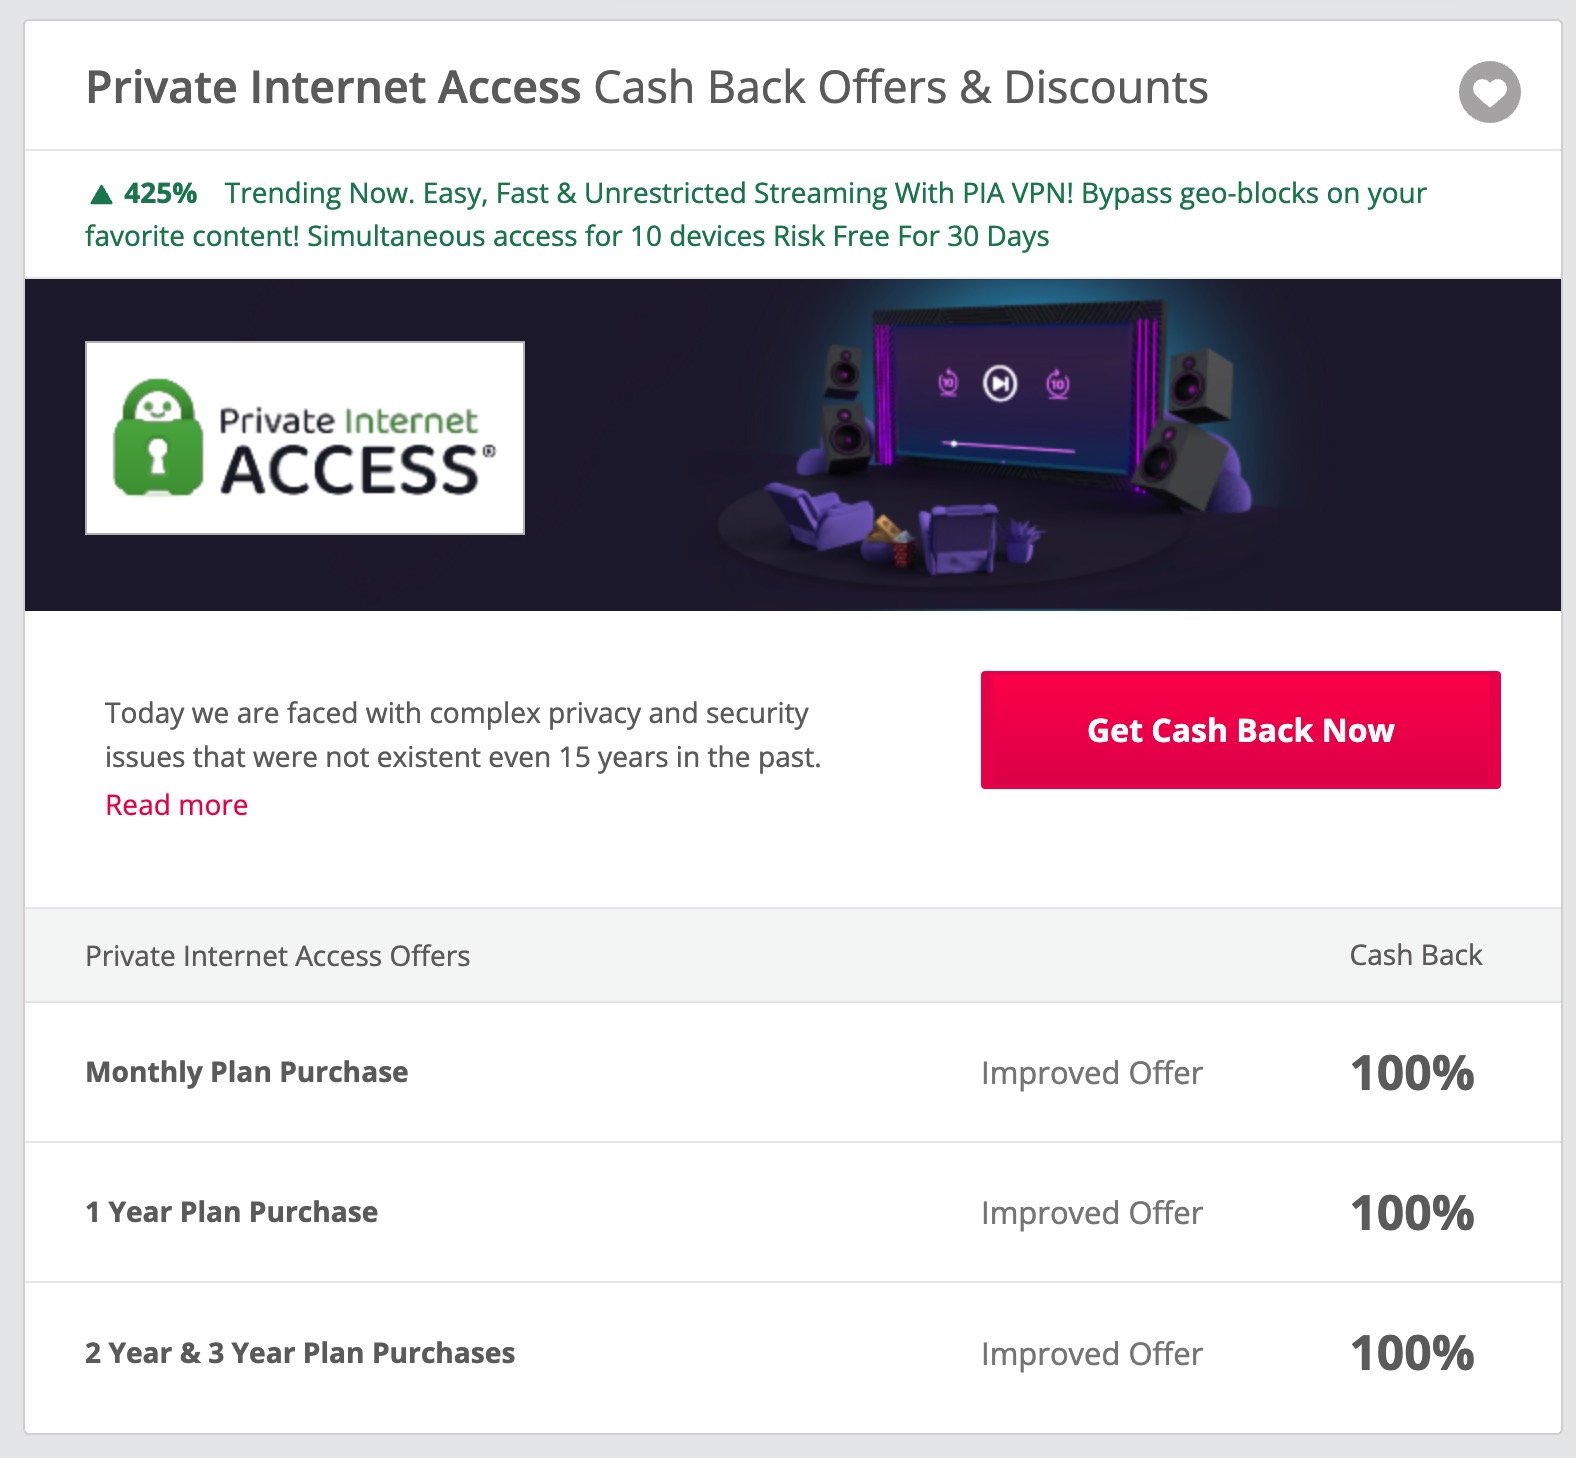Screen dimensions: 1576x1458
Task: Click the Improved Offer label for 1 Year Plan
Action: (1092, 1213)
